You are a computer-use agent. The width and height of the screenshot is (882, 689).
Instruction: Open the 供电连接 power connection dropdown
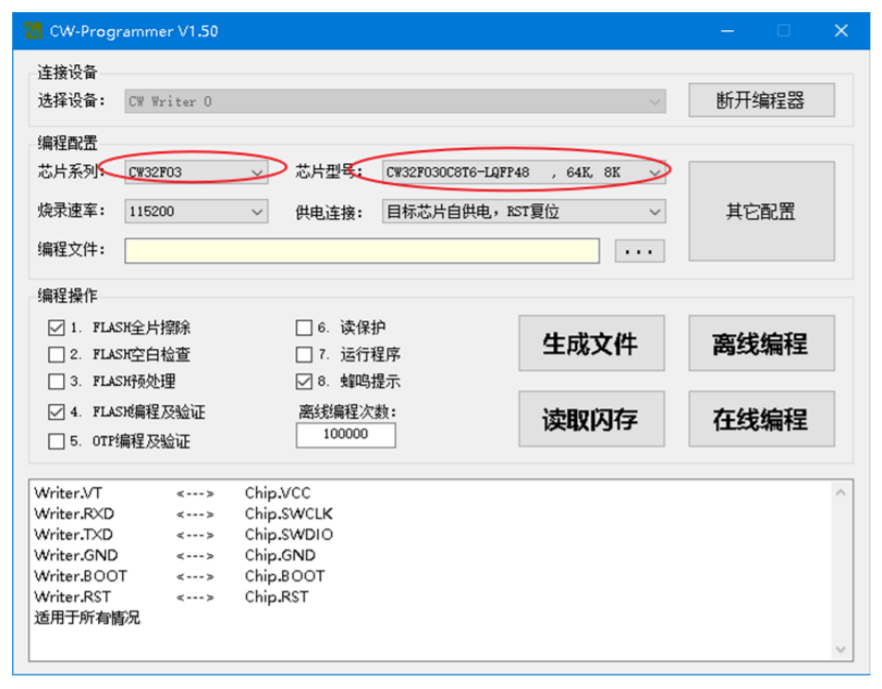coord(524,211)
